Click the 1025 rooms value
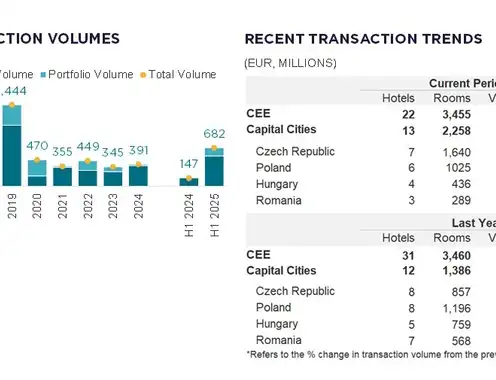 pyautogui.click(x=459, y=168)
